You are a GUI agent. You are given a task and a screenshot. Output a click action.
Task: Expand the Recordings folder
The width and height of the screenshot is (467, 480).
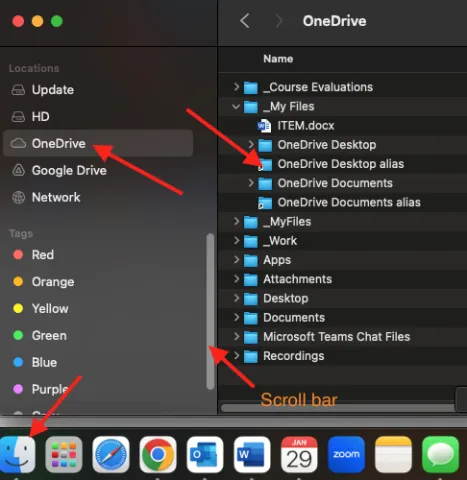(x=236, y=356)
